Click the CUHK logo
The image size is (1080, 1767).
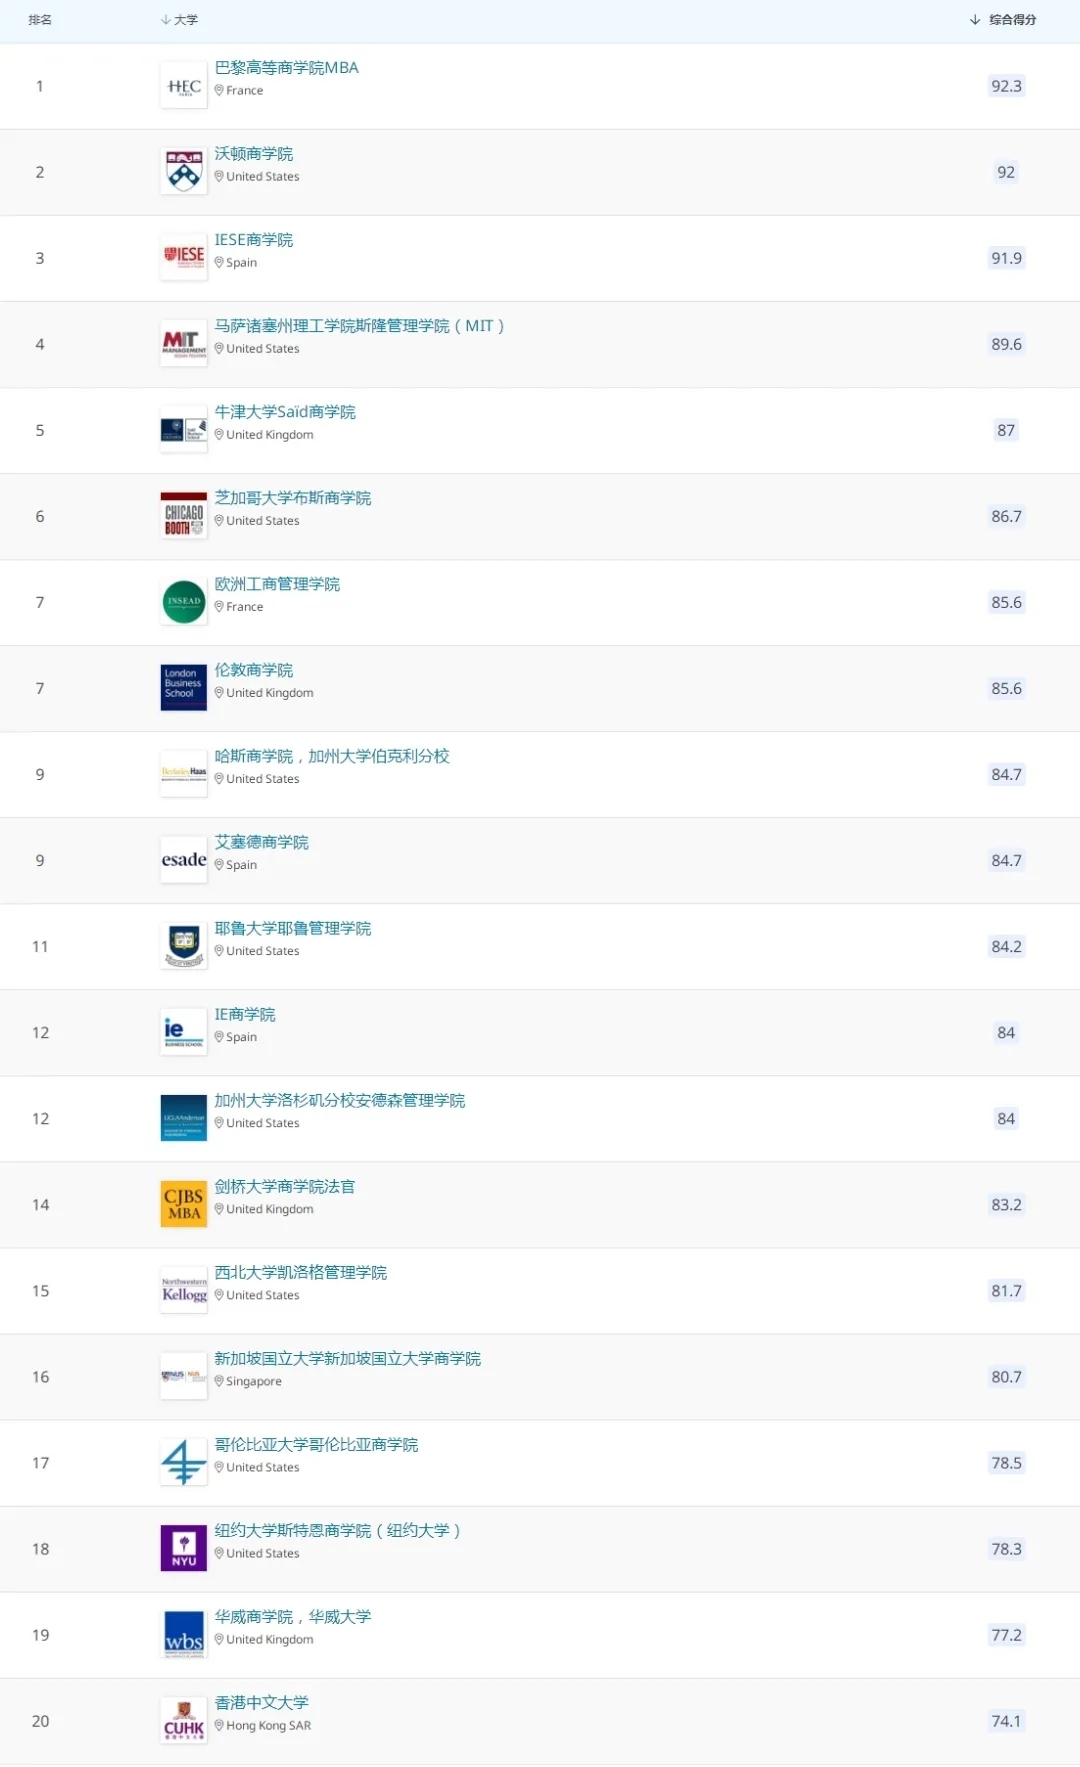coord(184,1720)
